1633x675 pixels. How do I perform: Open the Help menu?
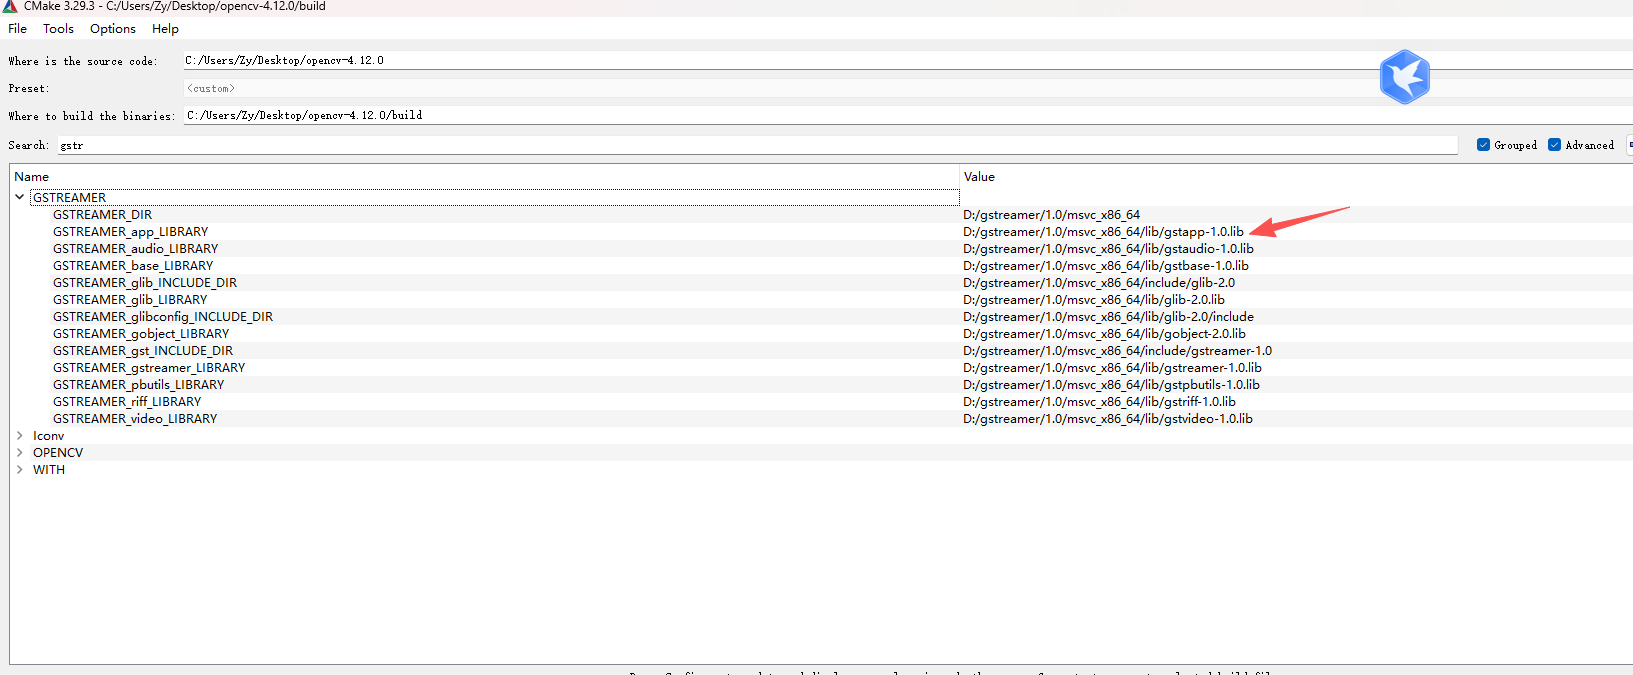pos(165,29)
